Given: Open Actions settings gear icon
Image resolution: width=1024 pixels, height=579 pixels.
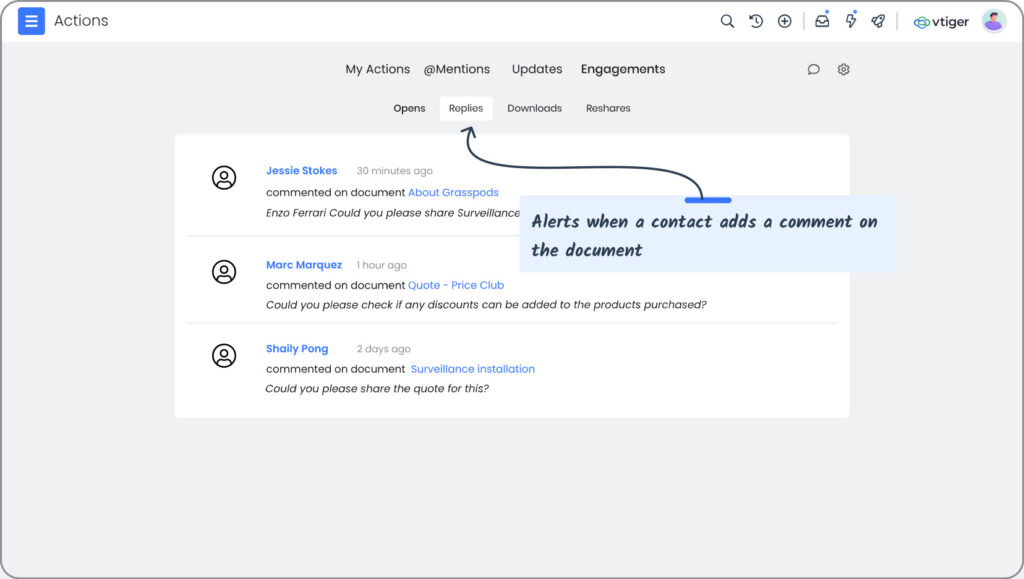Looking at the screenshot, I should tap(843, 69).
